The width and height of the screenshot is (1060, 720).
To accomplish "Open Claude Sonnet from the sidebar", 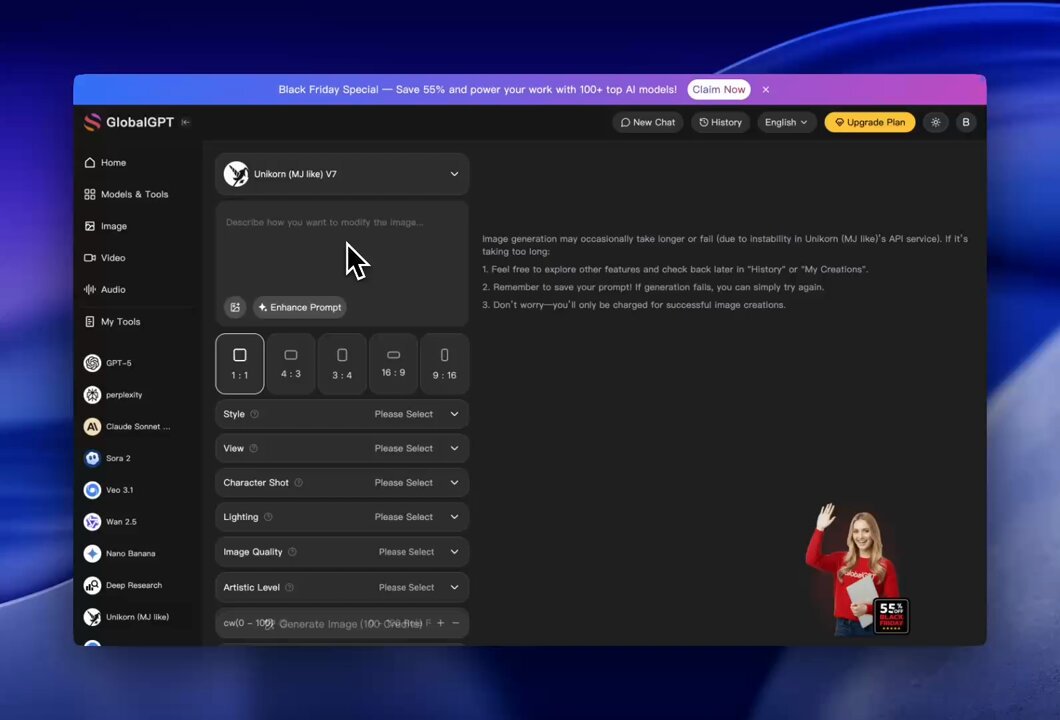I will click(127, 427).
